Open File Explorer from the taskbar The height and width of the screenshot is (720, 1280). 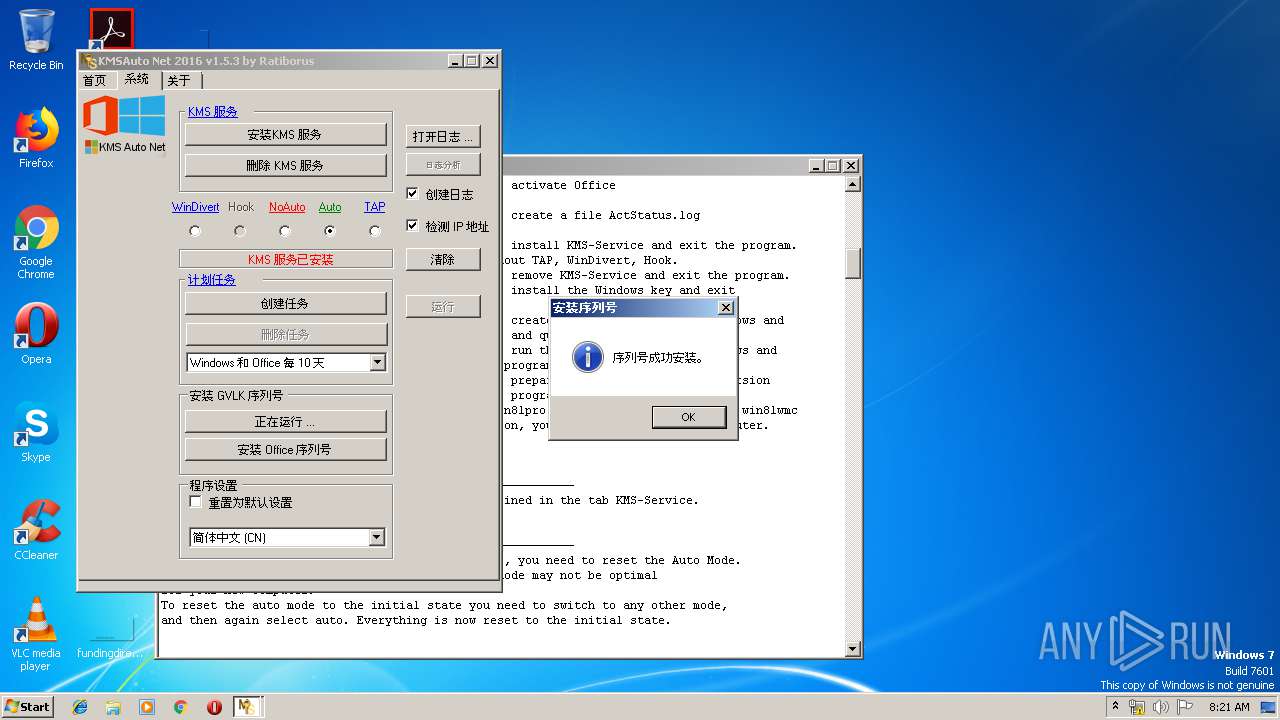click(113, 707)
